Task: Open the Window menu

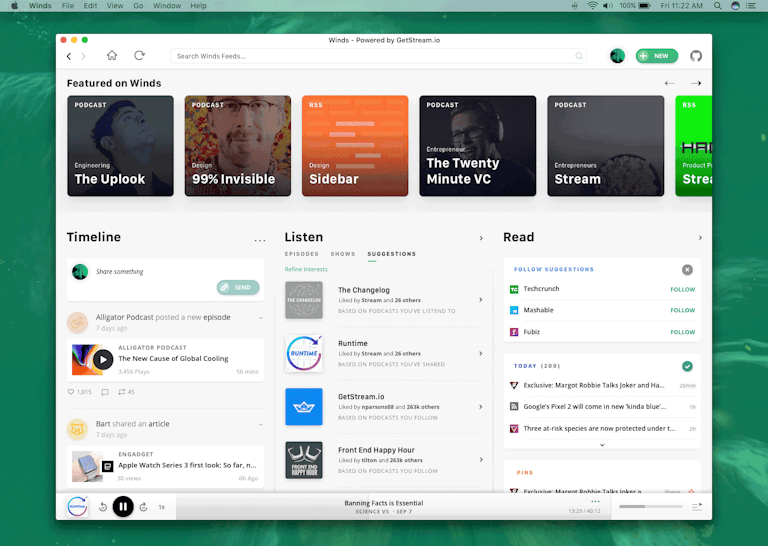Action: pos(167,6)
